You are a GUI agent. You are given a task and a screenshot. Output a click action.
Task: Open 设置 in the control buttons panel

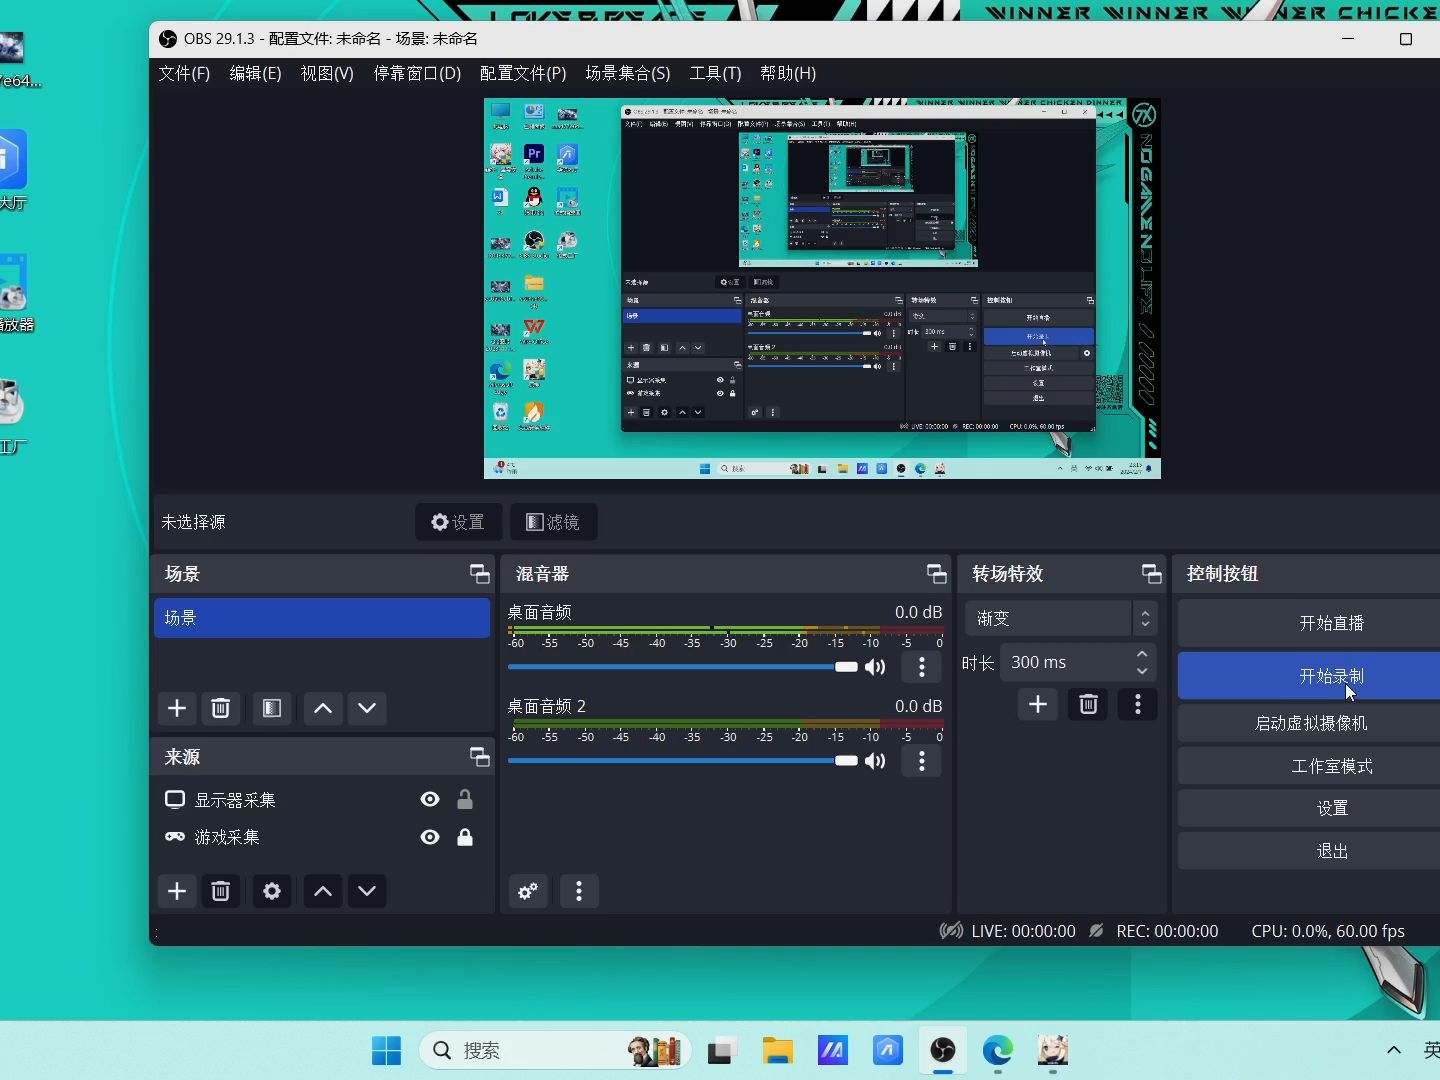pyautogui.click(x=1309, y=808)
